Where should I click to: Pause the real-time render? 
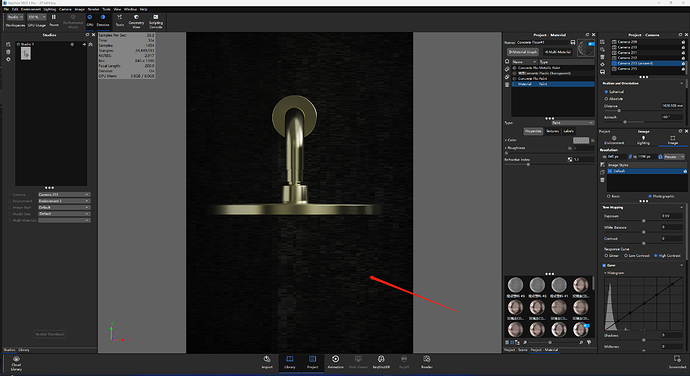(x=54, y=20)
